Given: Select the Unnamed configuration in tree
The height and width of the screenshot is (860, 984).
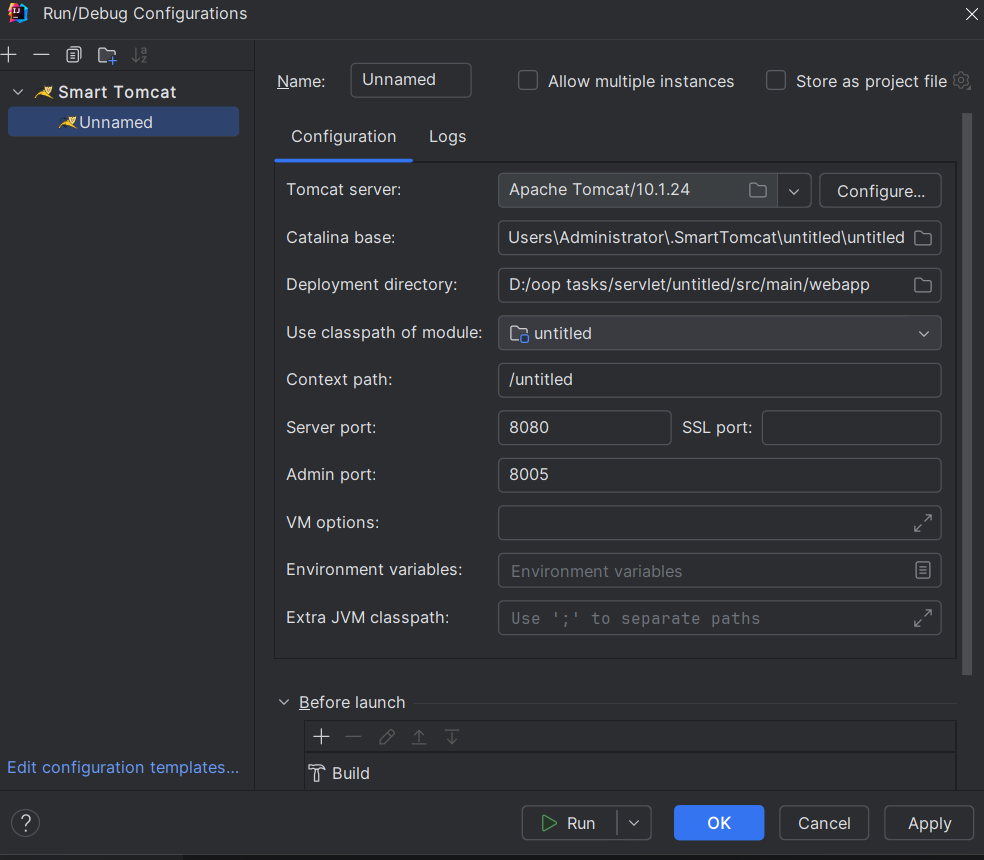Looking at the screenshot, I should pos(124,122).
